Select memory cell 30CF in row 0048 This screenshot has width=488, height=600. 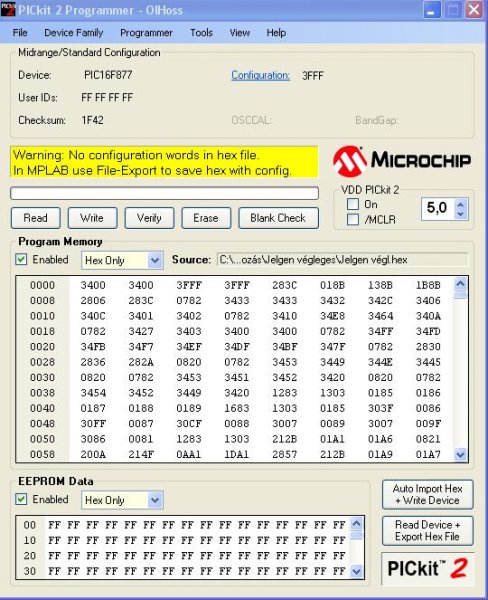[189, 424]
